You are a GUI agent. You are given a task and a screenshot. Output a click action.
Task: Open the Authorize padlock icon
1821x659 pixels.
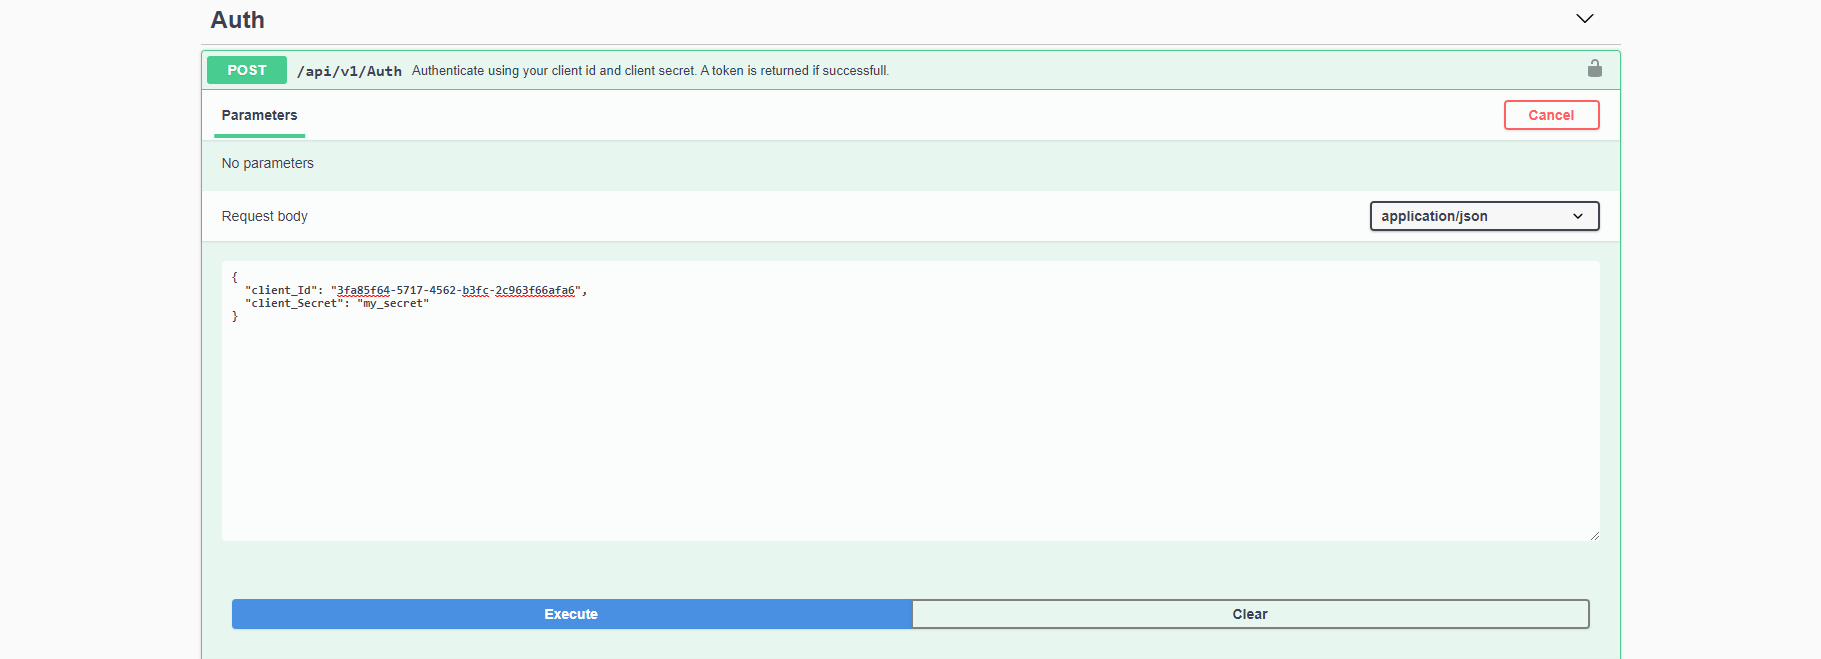pos(1595,68)
